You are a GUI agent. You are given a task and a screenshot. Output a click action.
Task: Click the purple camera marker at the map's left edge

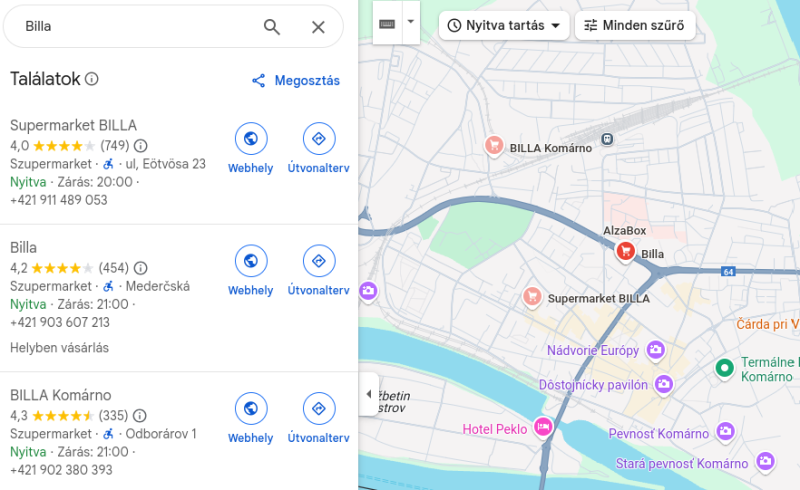pos(368,291)
